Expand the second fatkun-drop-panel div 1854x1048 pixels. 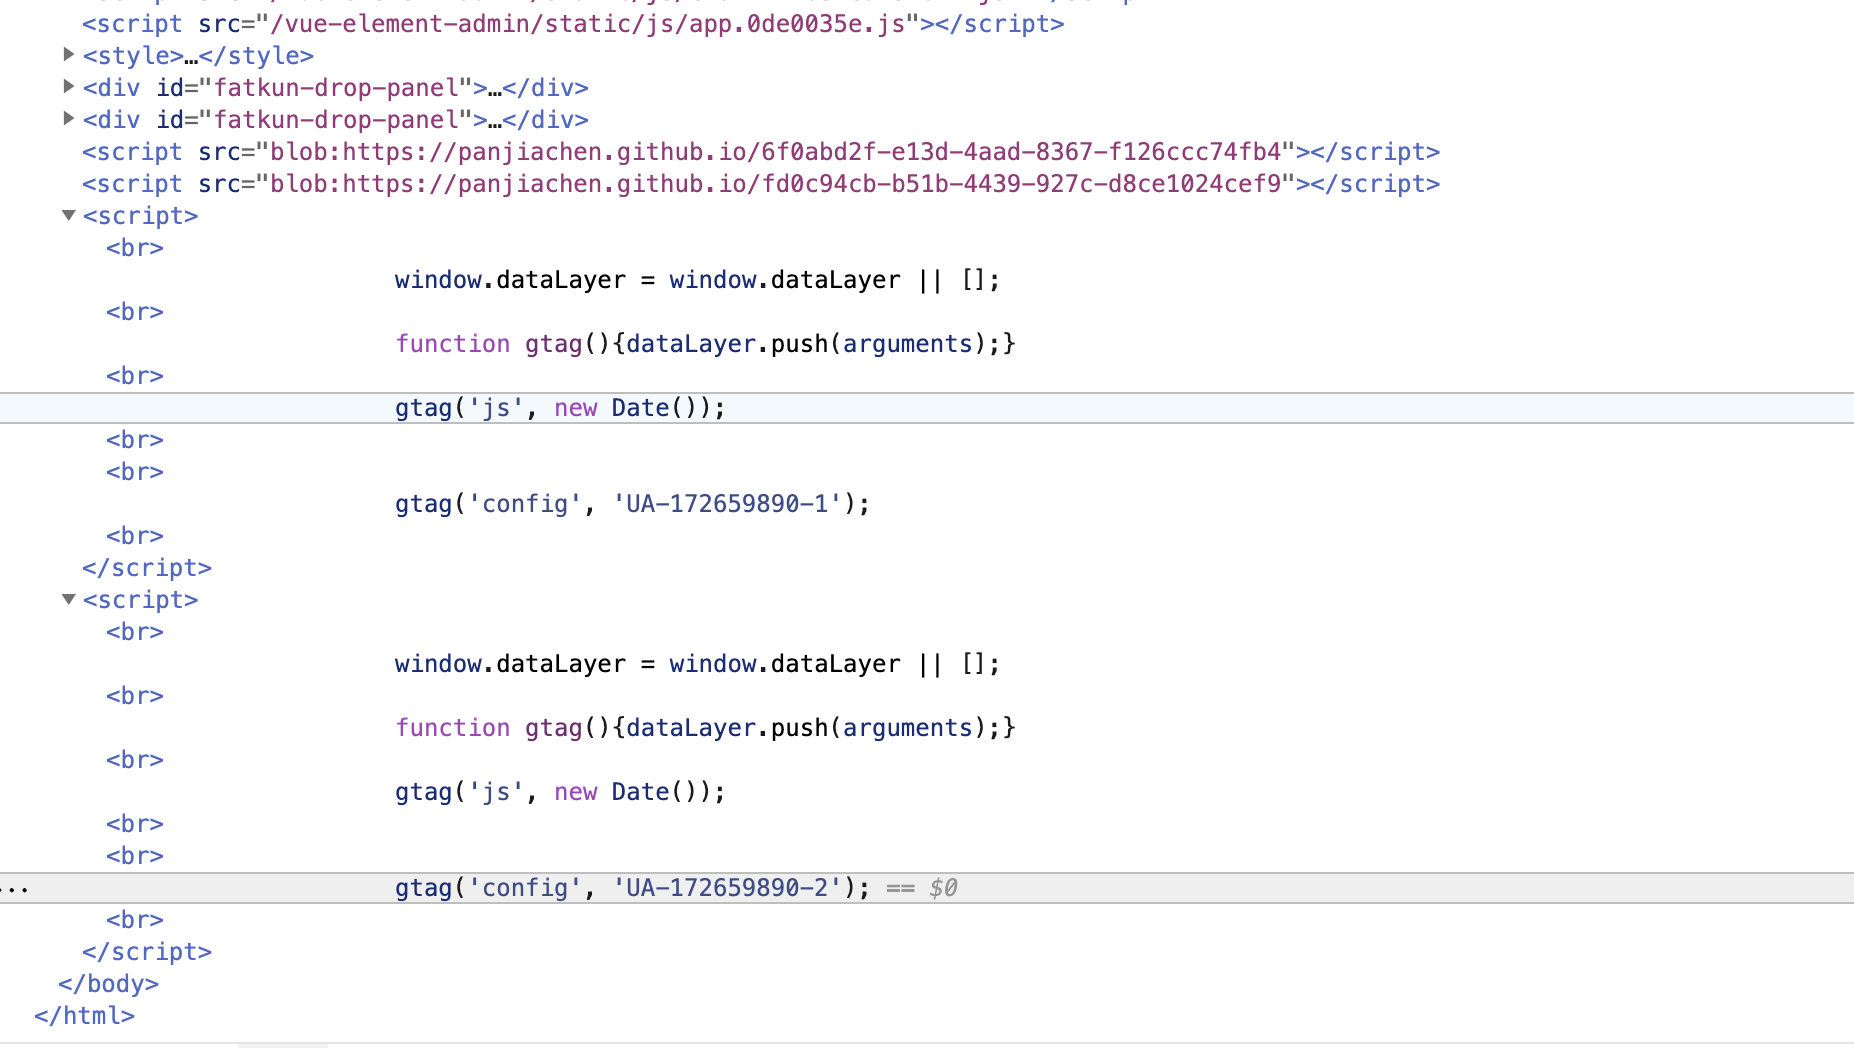click(x=67, y=119)
